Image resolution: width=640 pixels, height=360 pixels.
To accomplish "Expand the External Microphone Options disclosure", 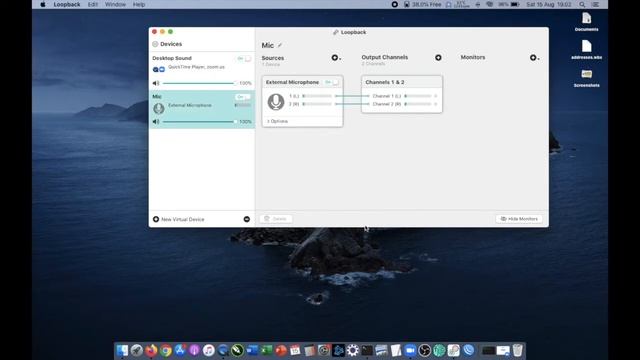I will click(277, 121).
